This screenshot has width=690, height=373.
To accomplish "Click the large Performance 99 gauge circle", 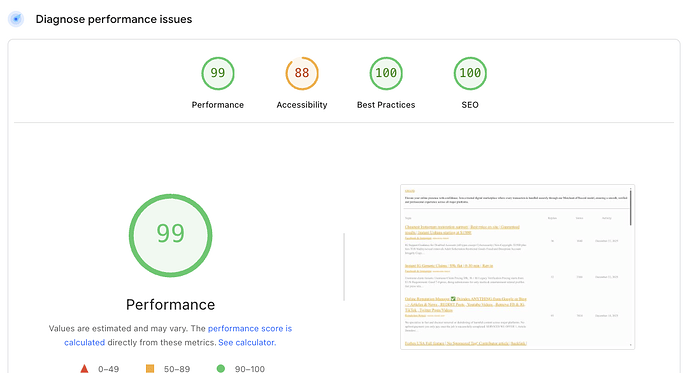I will coord(171,235).
